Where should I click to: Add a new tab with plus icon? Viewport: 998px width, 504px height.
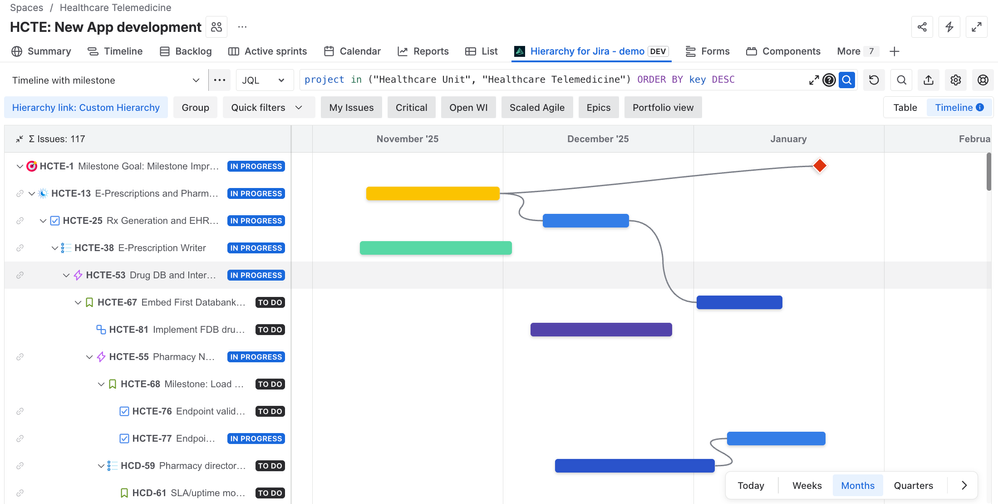(x=894, y=52)
